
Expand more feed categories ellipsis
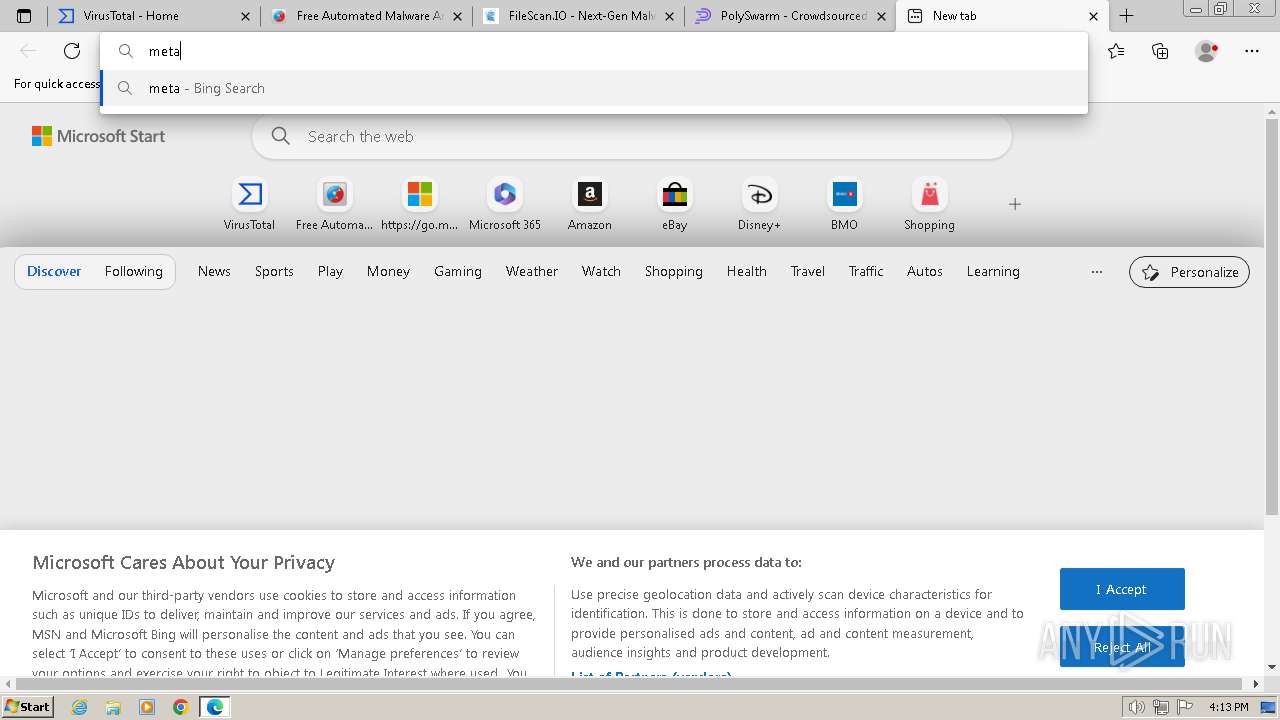1097,271
